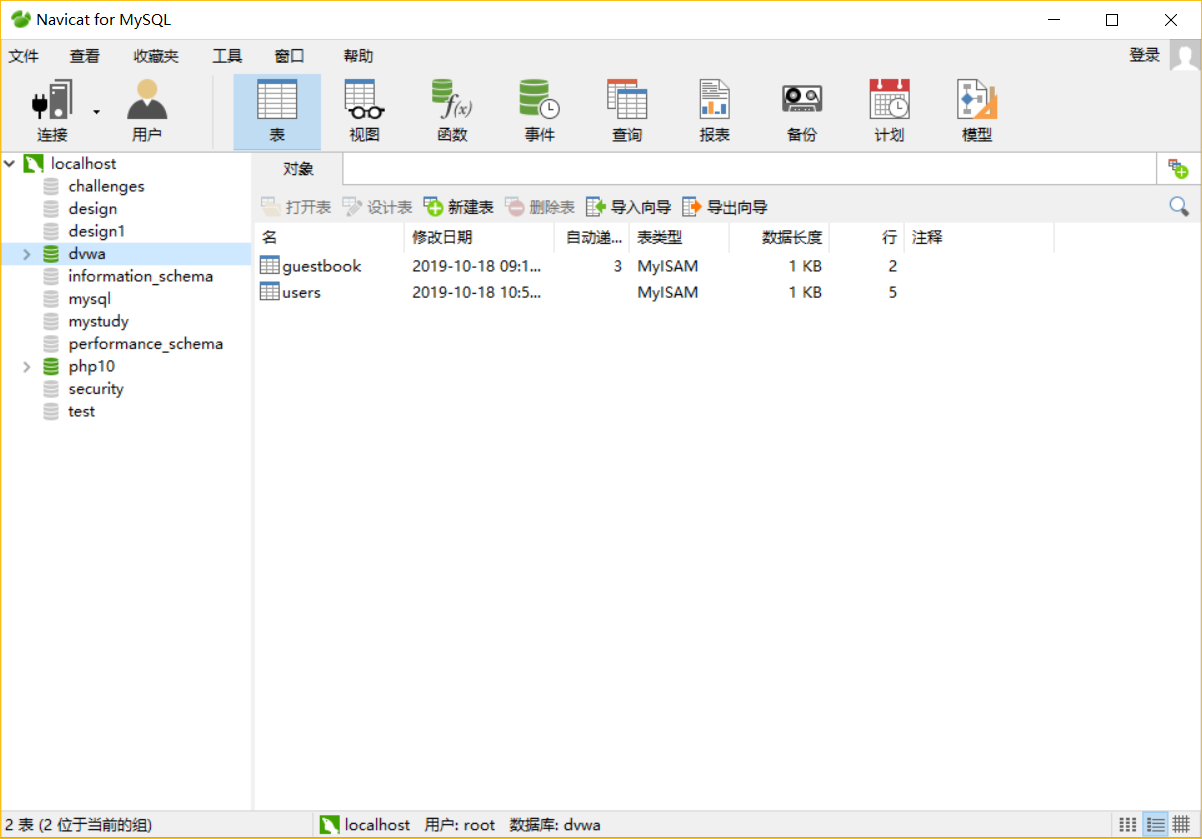Open the Event (事件) objects
This screenshot has width=1202, height=839.
click(539, 110)
